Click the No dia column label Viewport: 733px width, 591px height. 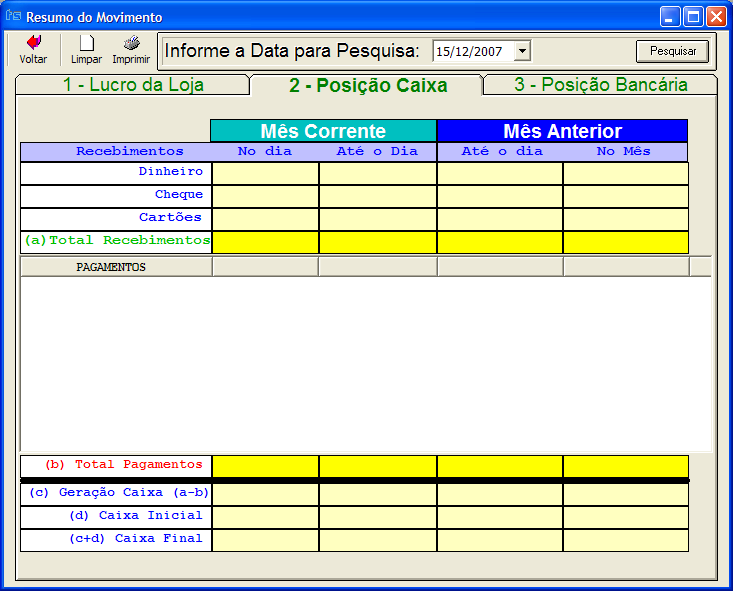(265, 151)
